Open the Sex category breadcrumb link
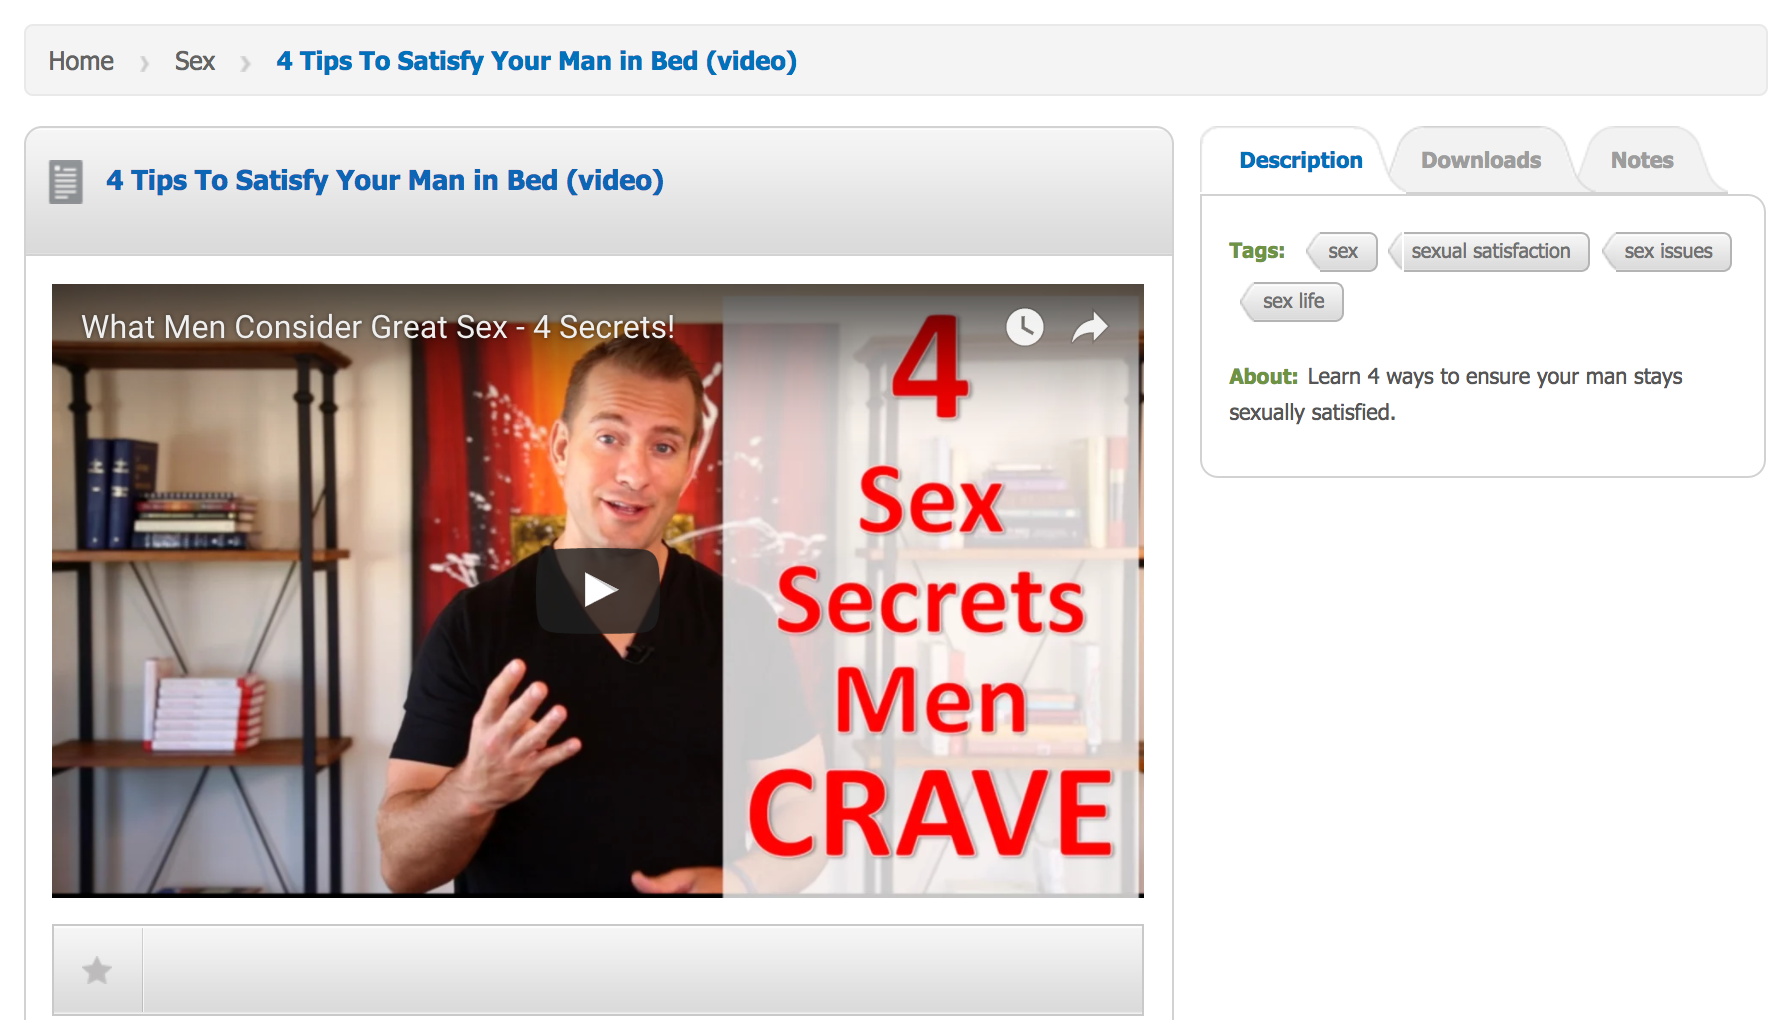 tap(195, 61)
